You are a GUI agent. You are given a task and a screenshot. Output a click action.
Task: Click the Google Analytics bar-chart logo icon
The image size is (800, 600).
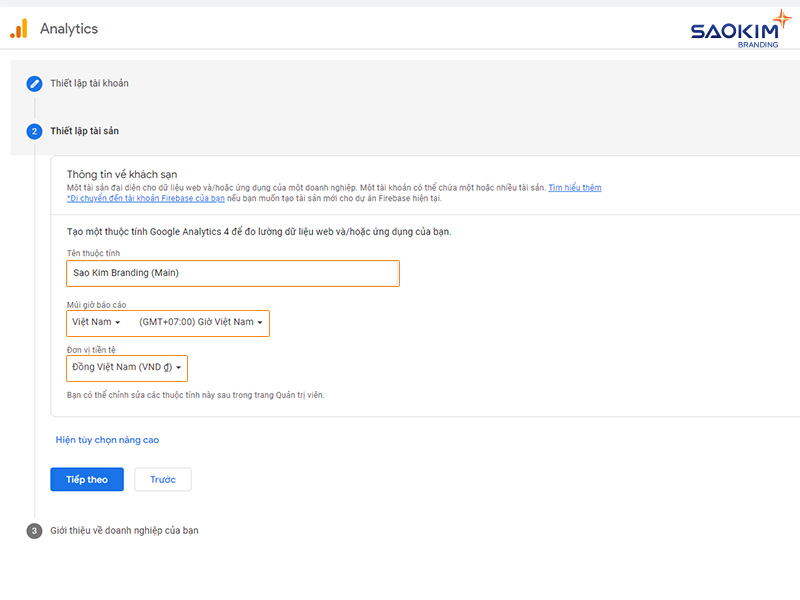pos(17,29)
